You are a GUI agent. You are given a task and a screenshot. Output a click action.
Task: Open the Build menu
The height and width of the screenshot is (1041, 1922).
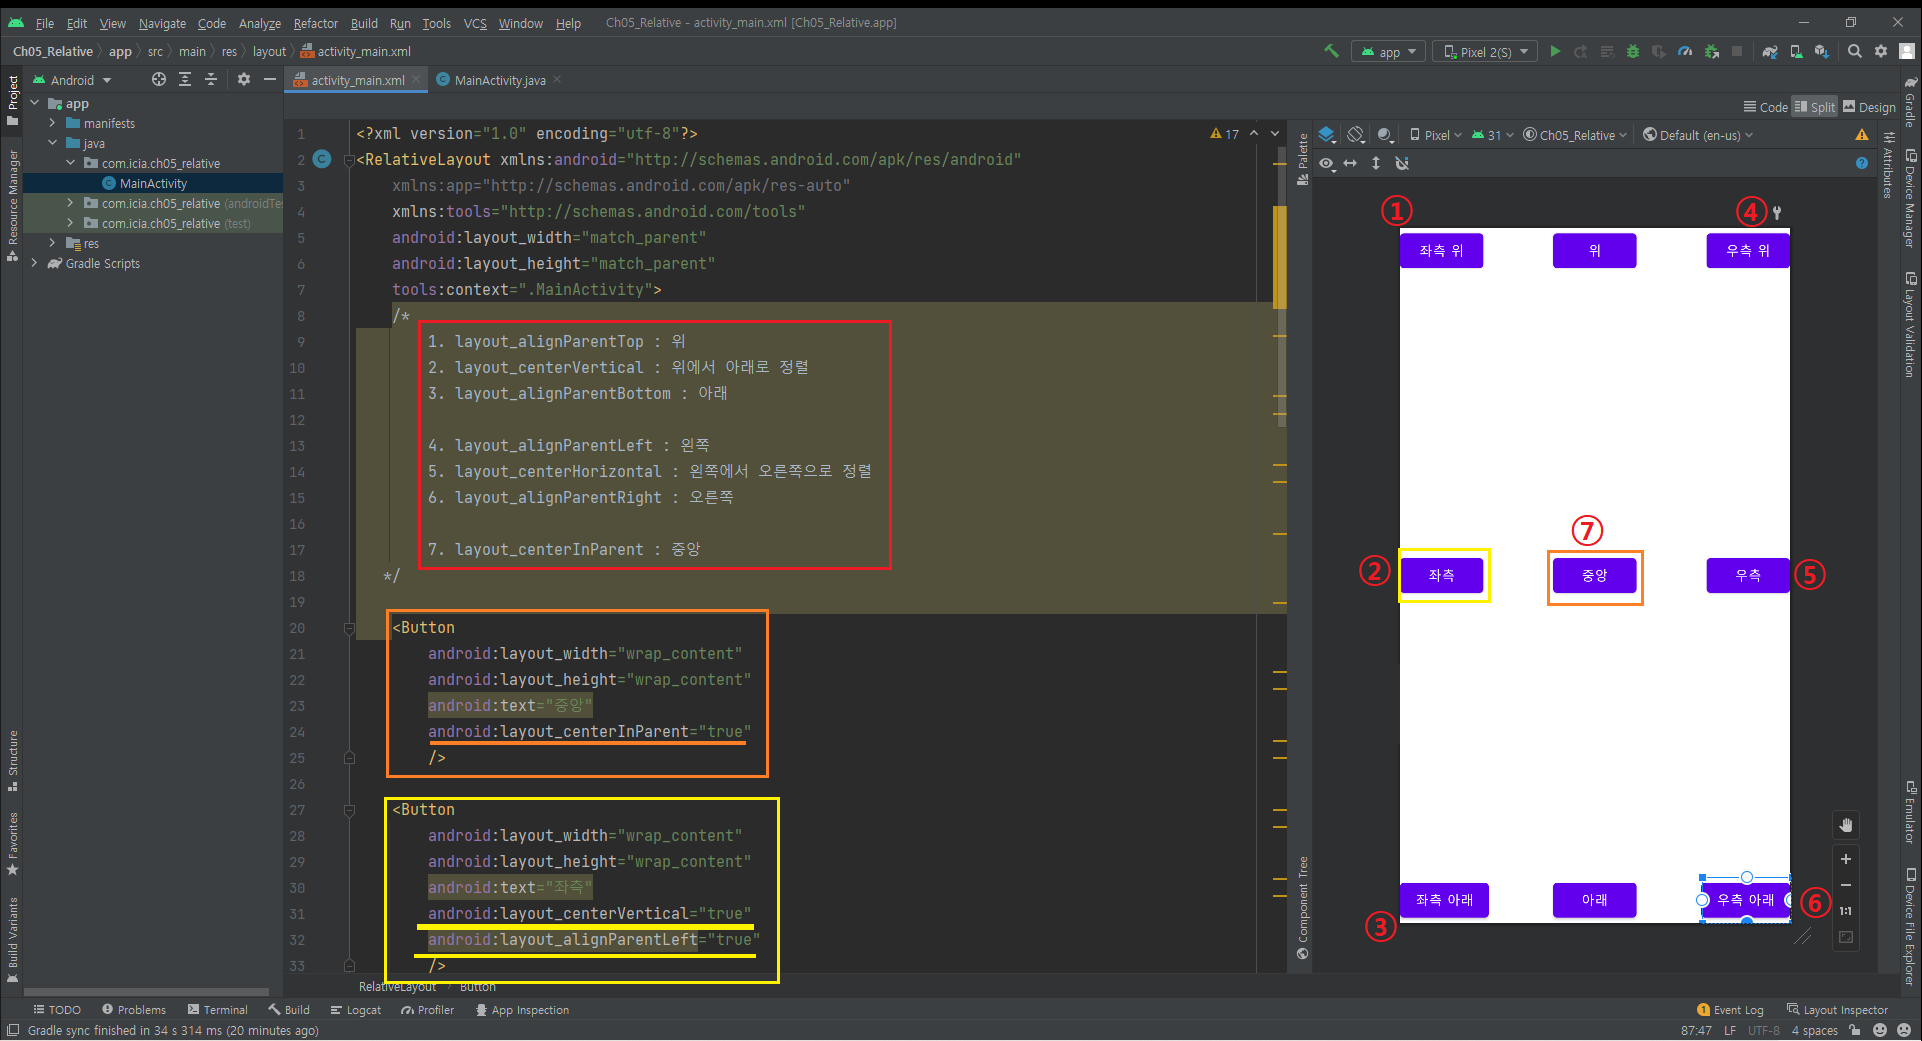coord(364,23)
